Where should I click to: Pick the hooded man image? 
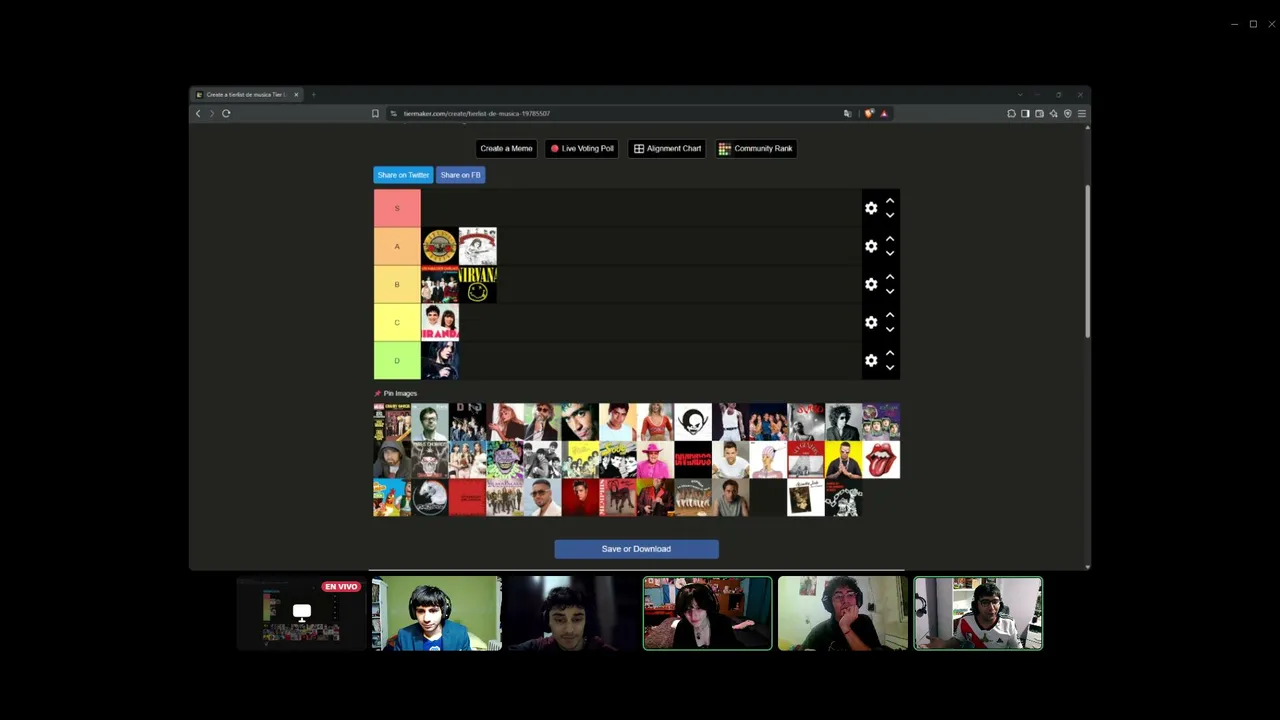pyautogui.click(x=392, y=460)
